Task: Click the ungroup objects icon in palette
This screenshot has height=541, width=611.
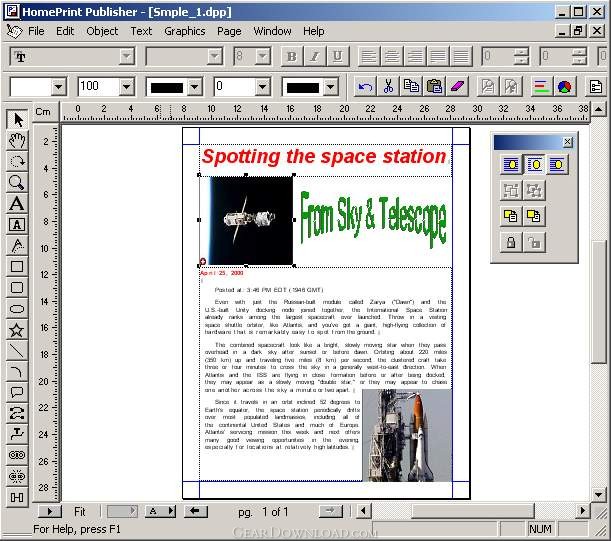Action: click(x=534, y=190)
